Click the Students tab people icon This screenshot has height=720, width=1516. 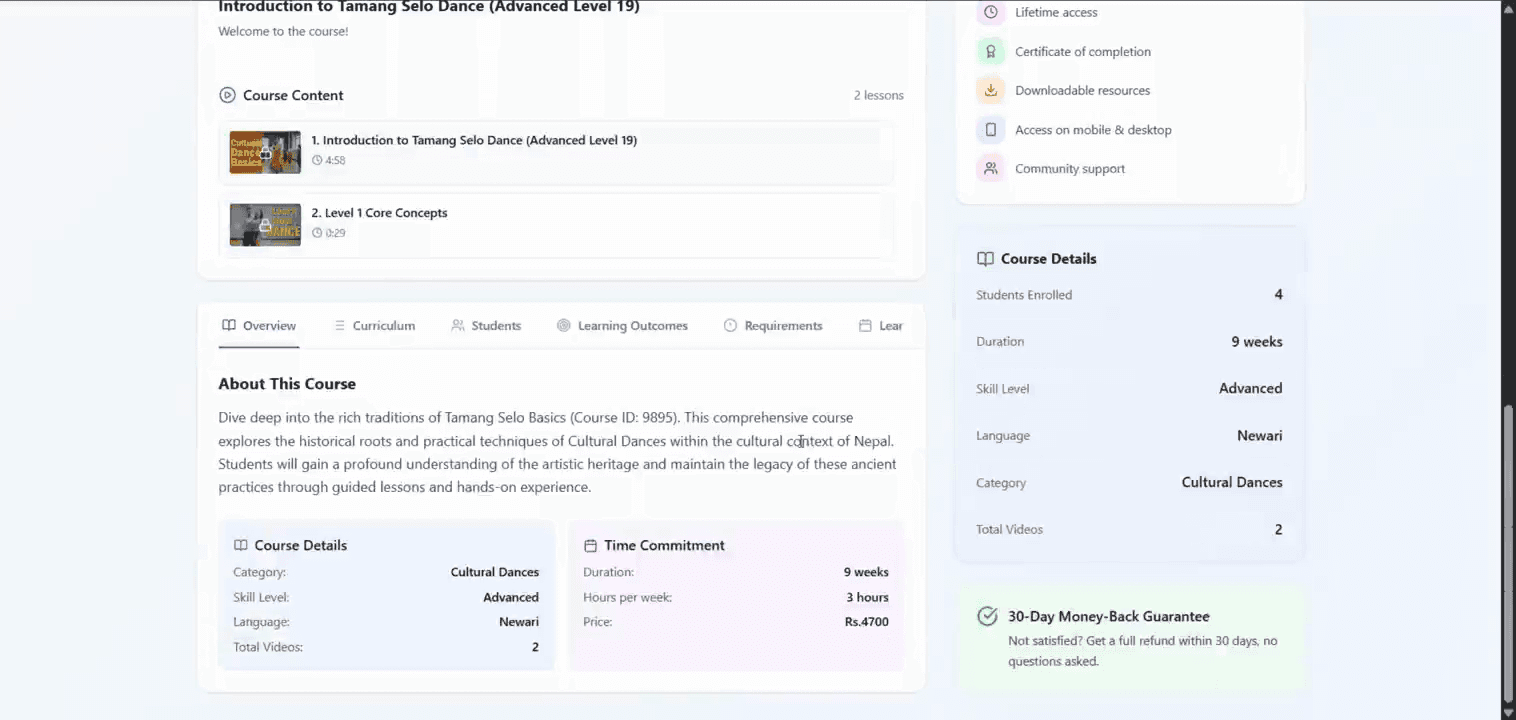pyautogui.click(x=458, y=325)
